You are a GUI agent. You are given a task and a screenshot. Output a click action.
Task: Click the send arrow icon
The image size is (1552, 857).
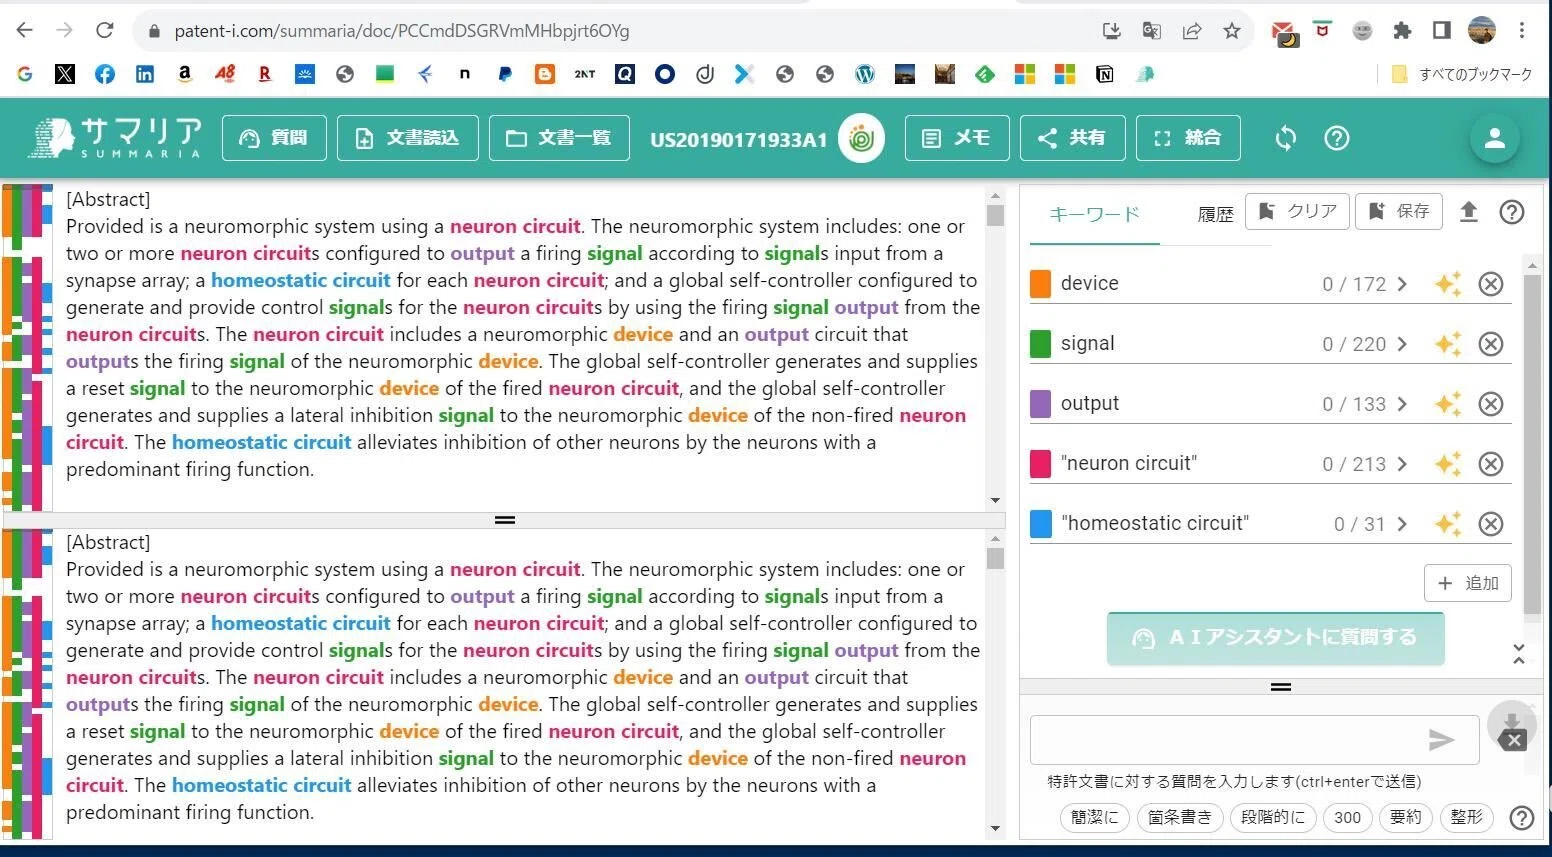coord(1441,740)
